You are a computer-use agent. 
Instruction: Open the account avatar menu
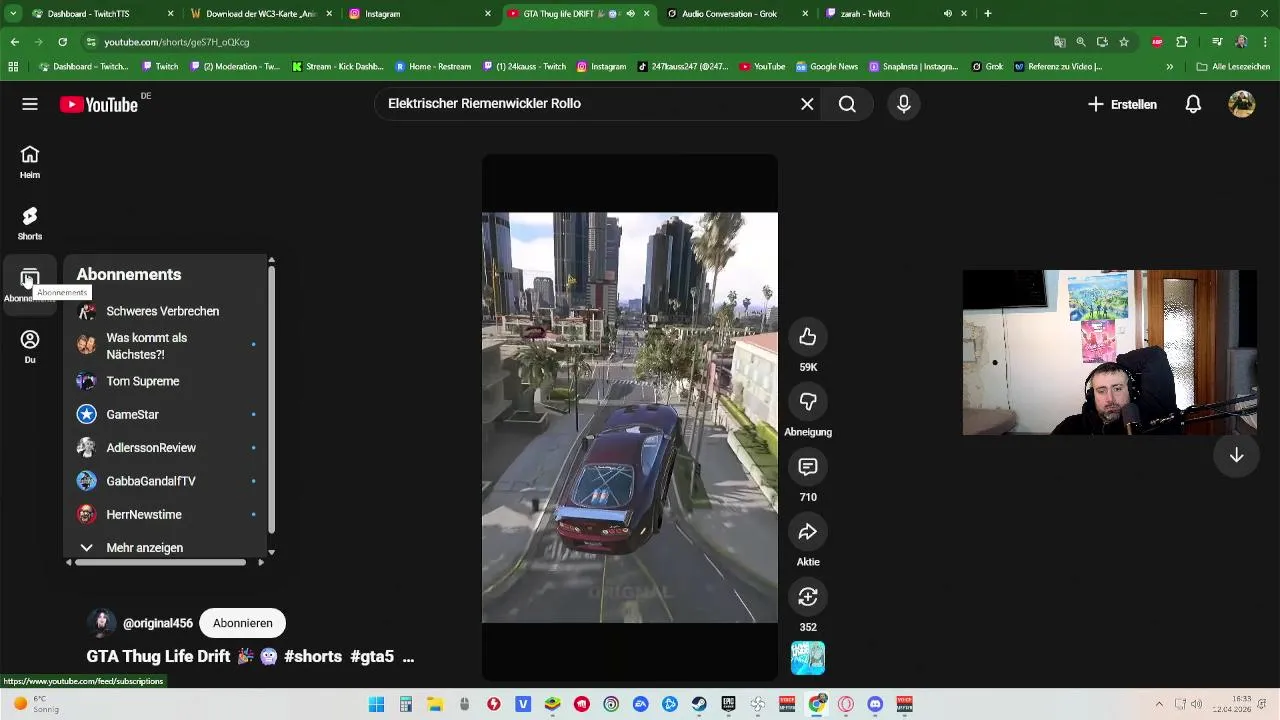click(x=1242, y=104)
